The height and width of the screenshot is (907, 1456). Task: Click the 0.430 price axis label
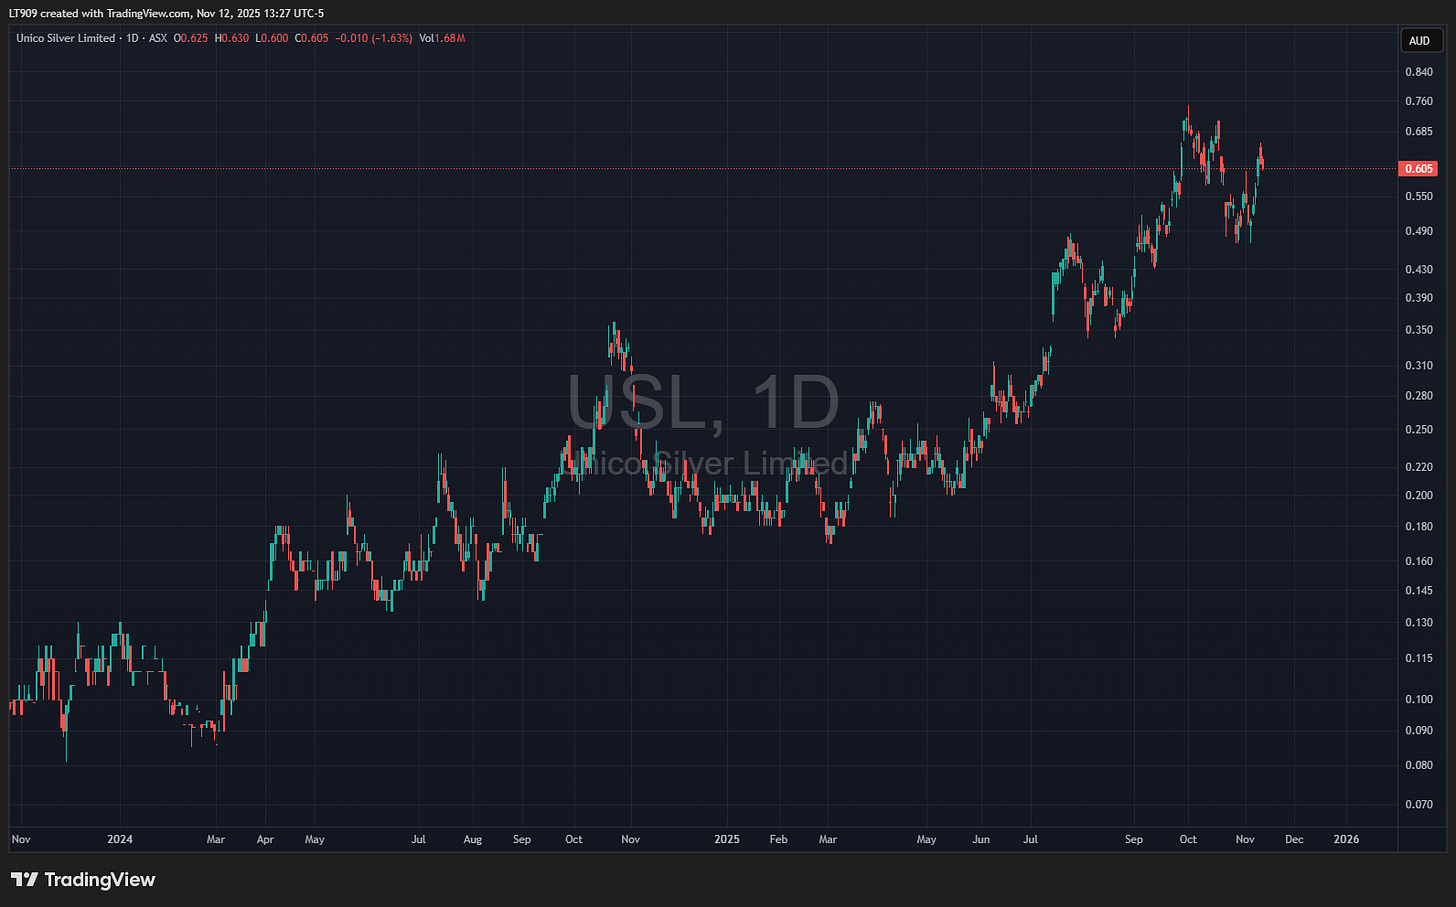pyautogui.click(x=1418, y=270)
